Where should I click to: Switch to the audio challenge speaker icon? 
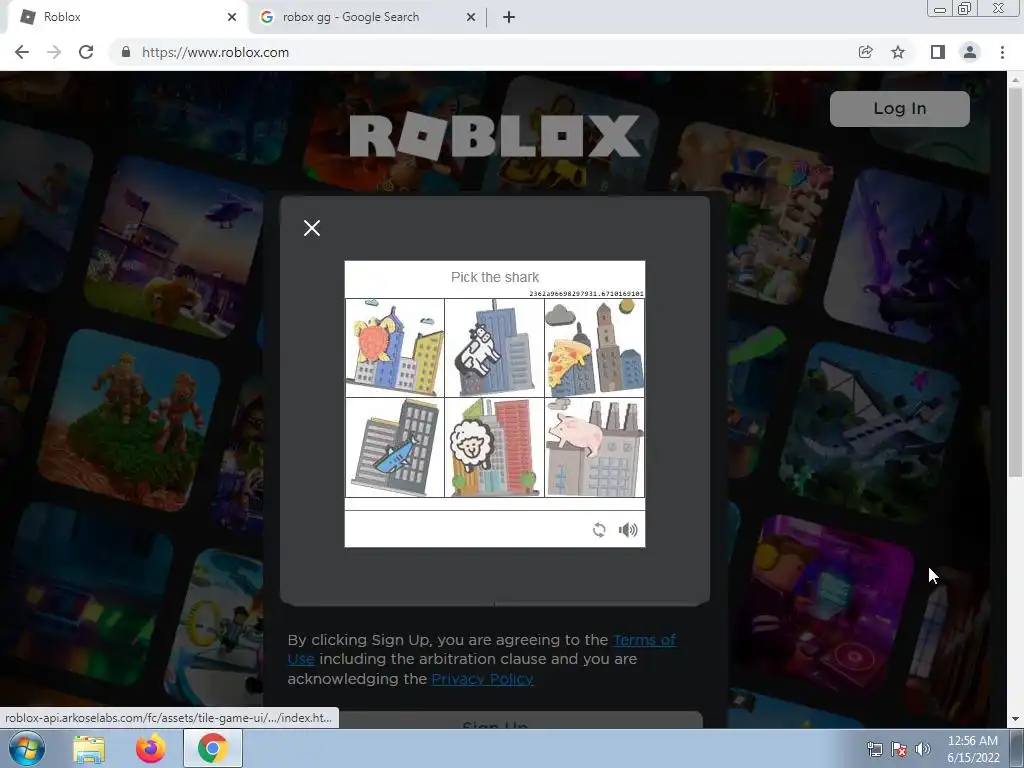pyautogui.click(x=628, y=530)
